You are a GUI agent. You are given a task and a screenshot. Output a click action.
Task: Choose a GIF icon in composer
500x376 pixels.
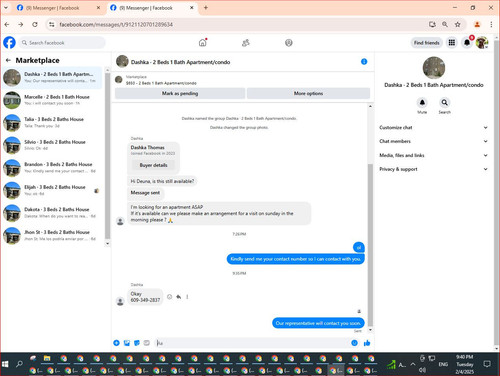click(147, 343)
